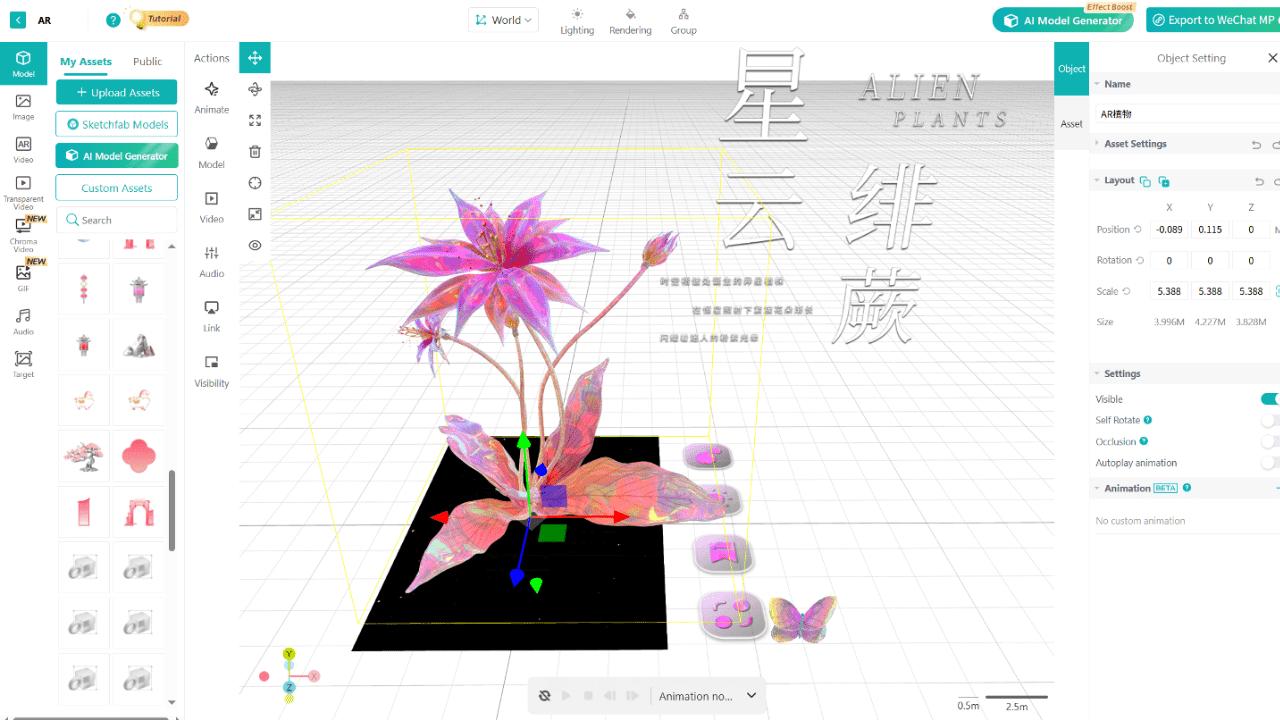The image size is (1280, 720).
Task: Open the GIF asset panel
Action: [x=22, y=273]
